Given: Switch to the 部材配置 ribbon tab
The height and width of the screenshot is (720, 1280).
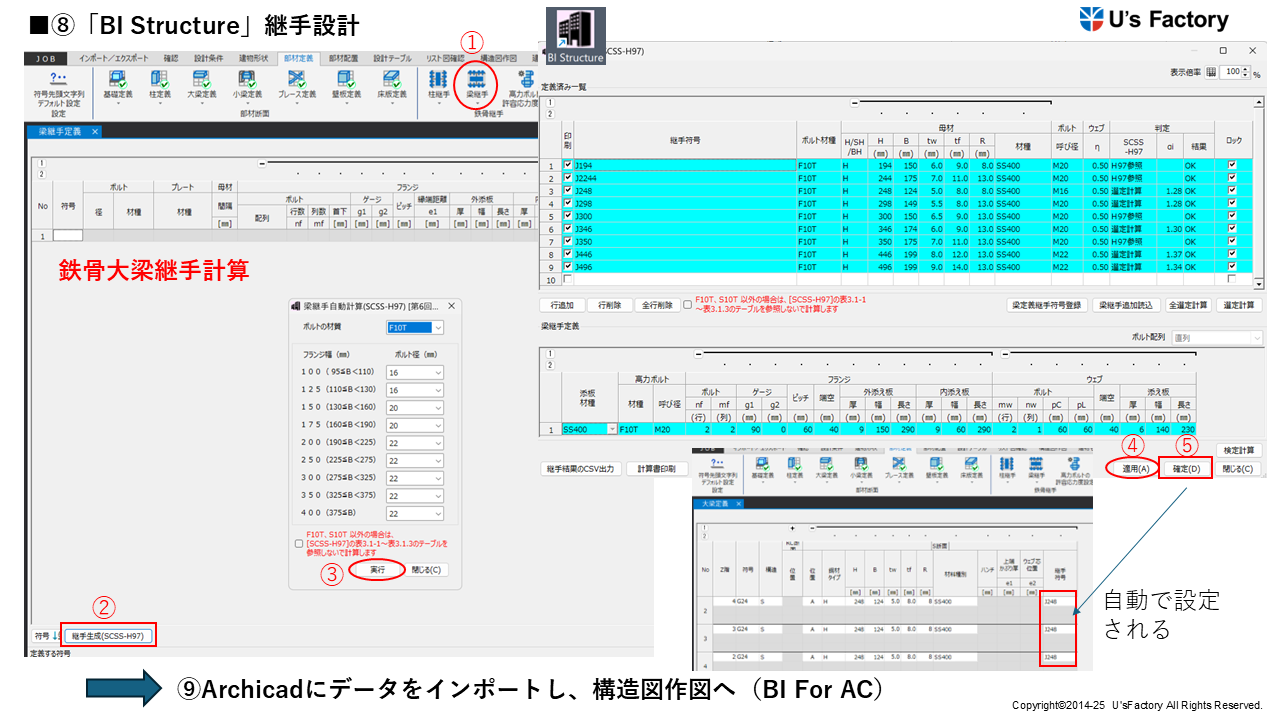Looking at the screenshot, I should click(x=343, y=58).
